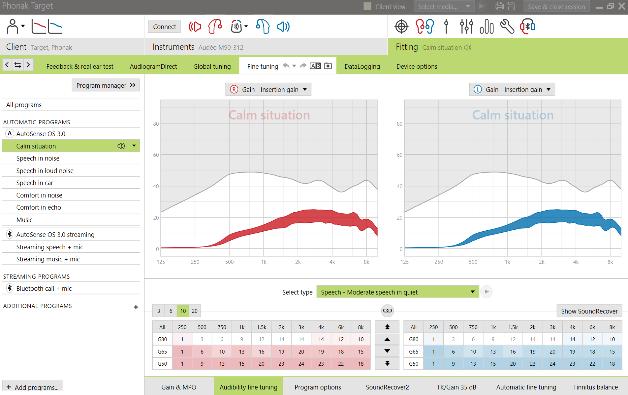Open the sliders tuning icon

pos(466,27)
